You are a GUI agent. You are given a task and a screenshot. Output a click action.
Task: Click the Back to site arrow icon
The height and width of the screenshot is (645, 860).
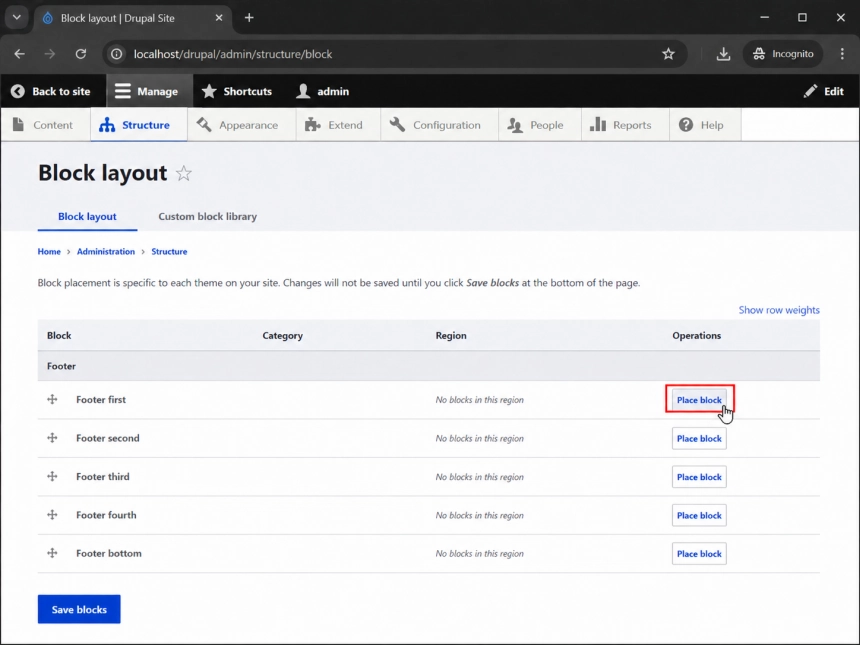pos(18,91)
